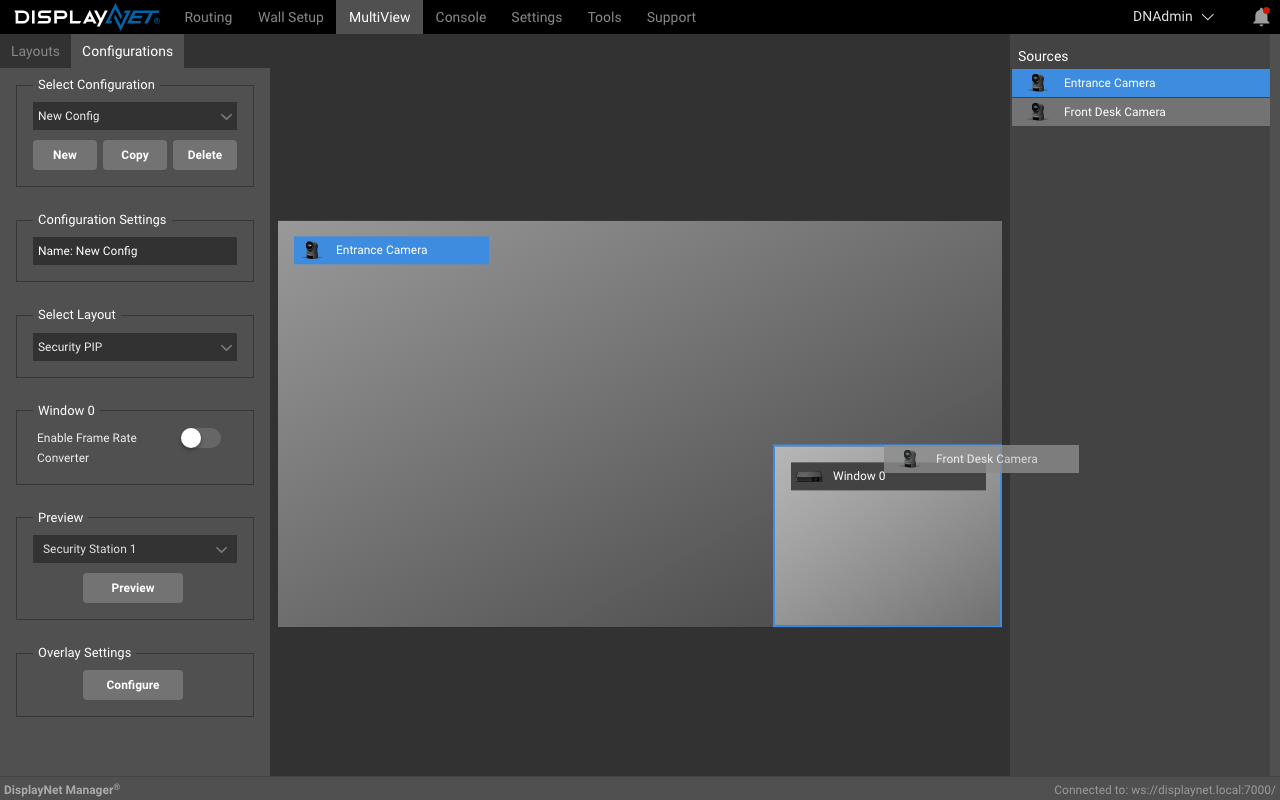1280x800 pixels.
Task: Click the camera icon on the dragged Front Desk Camera
Action: tap(910, 459)
